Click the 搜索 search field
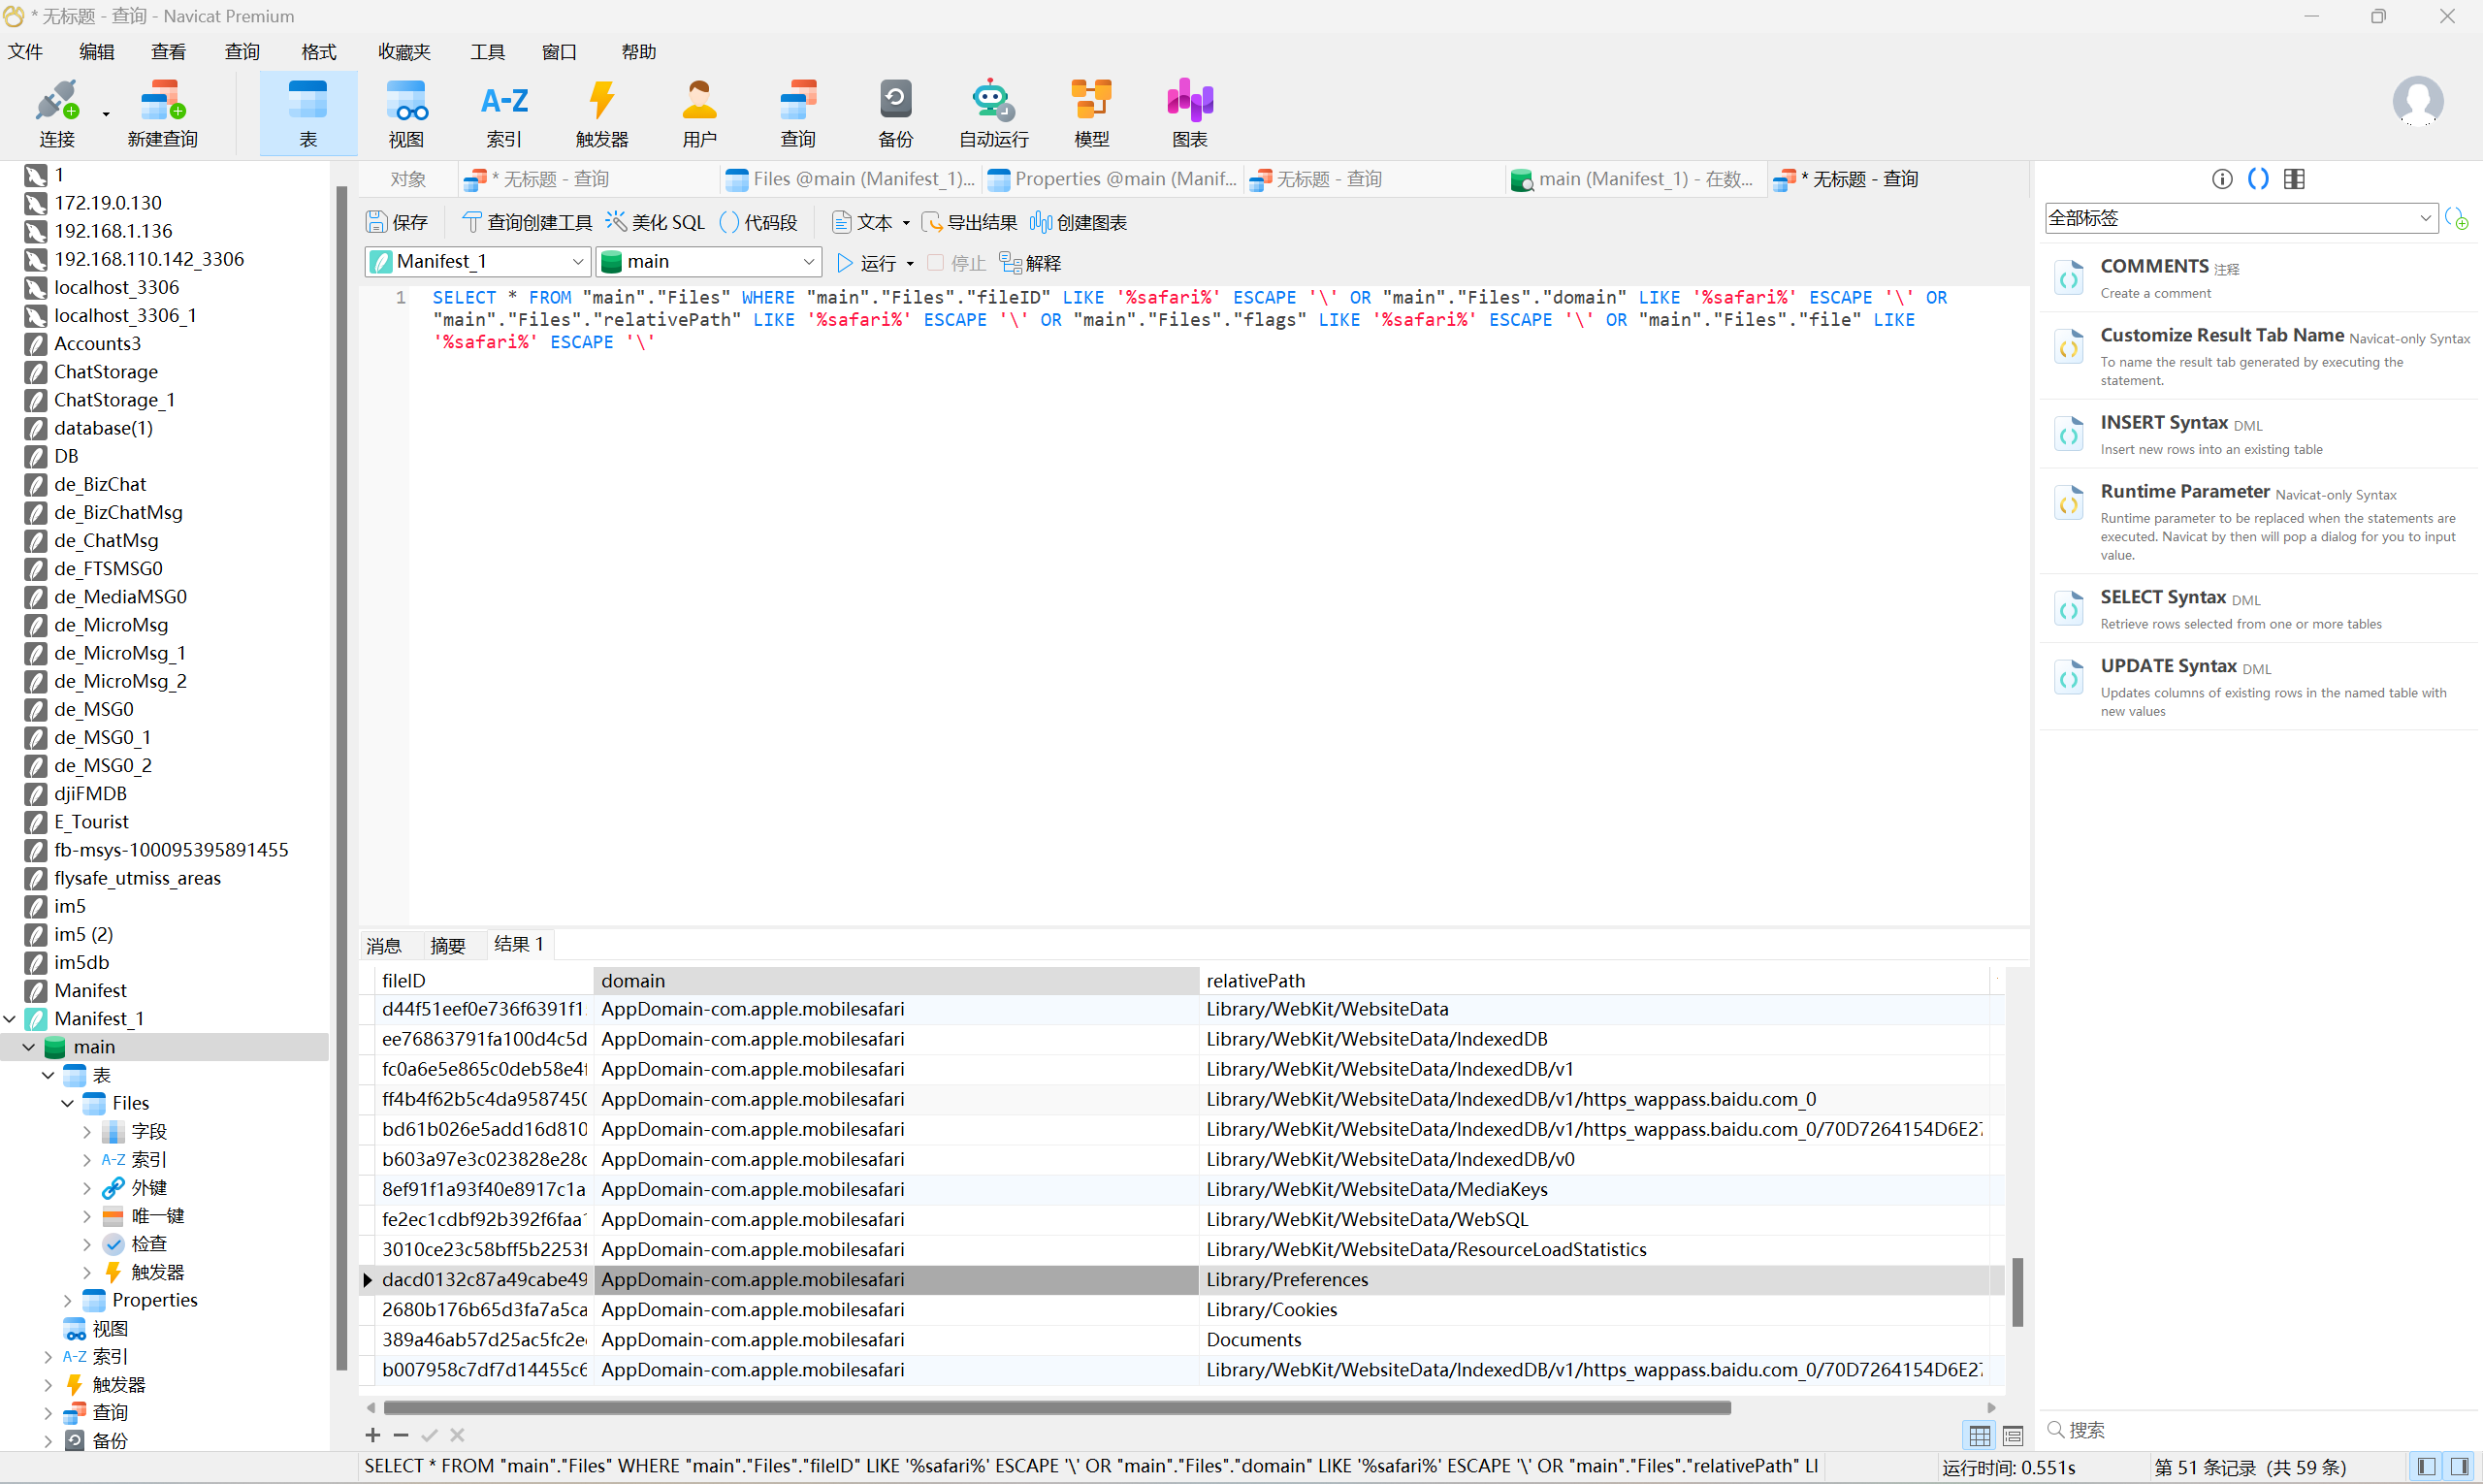The image size is (2483, 1484). tap(2260, 1430)
